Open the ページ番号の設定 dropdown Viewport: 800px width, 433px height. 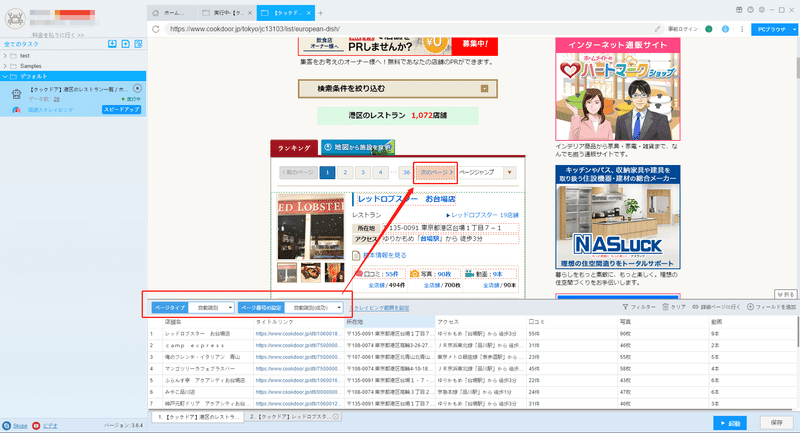314,308
